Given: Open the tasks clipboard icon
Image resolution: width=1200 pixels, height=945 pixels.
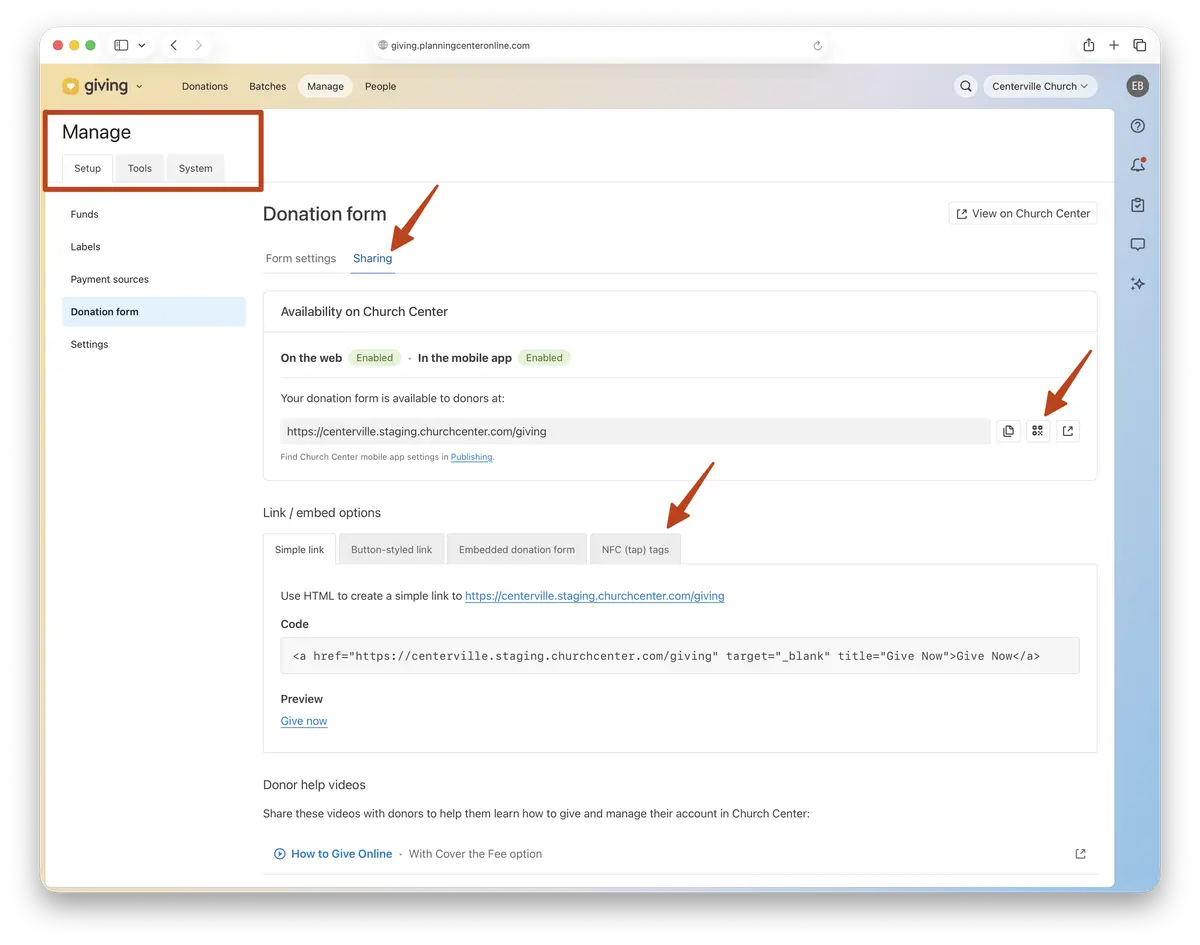Looking at the screenshot, I should [x=1138, y=205].
